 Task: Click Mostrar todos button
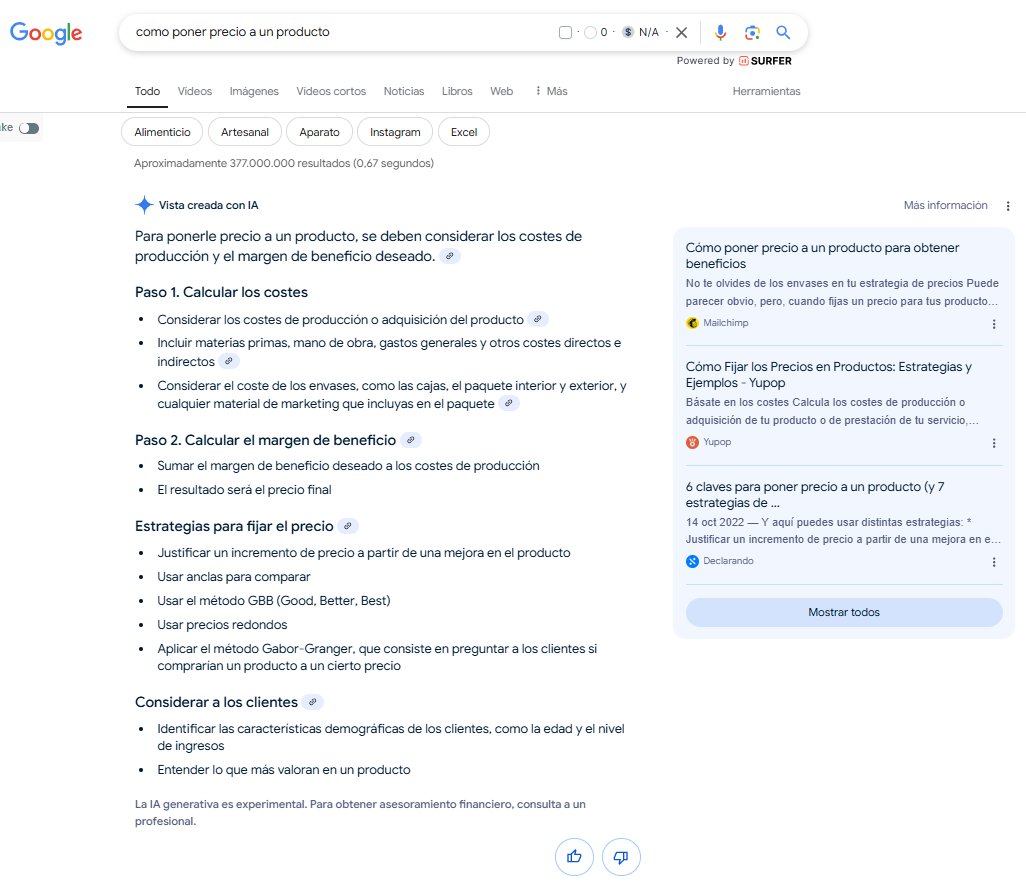click(843, 612)
